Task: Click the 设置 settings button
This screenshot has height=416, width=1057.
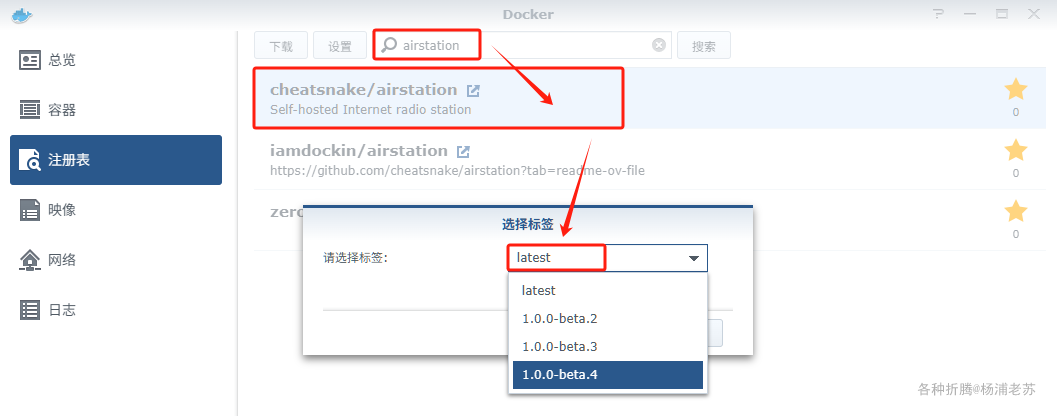Action: pyautogui.click(x=340, y=45)
